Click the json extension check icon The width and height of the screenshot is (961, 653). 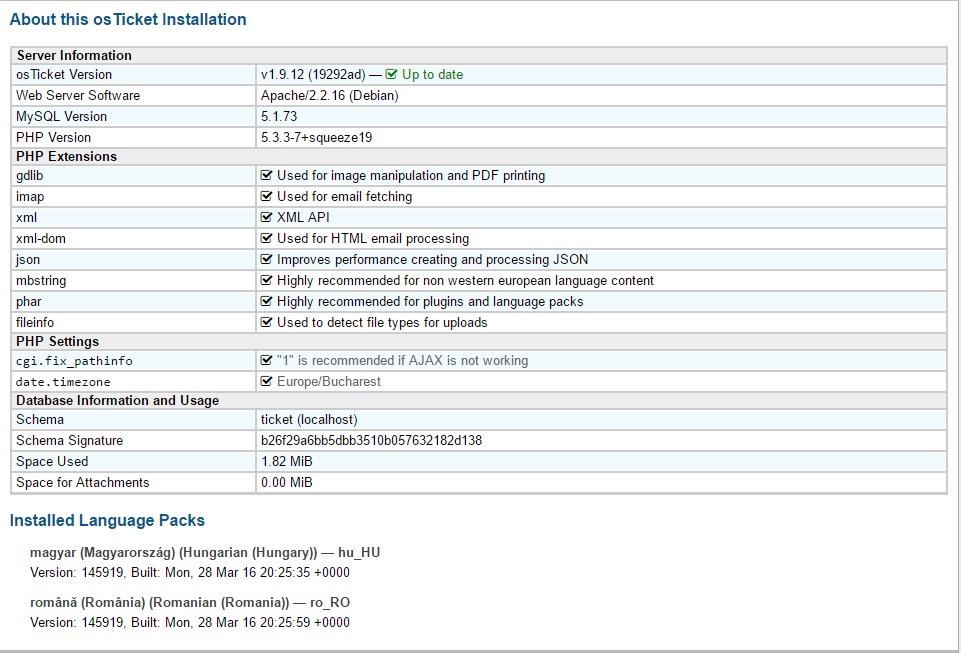267,259
